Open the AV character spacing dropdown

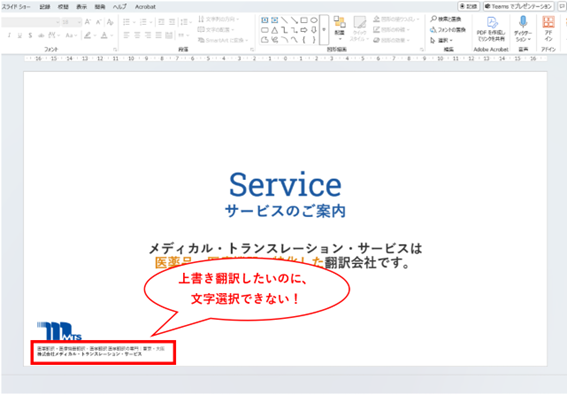(54, 35)
